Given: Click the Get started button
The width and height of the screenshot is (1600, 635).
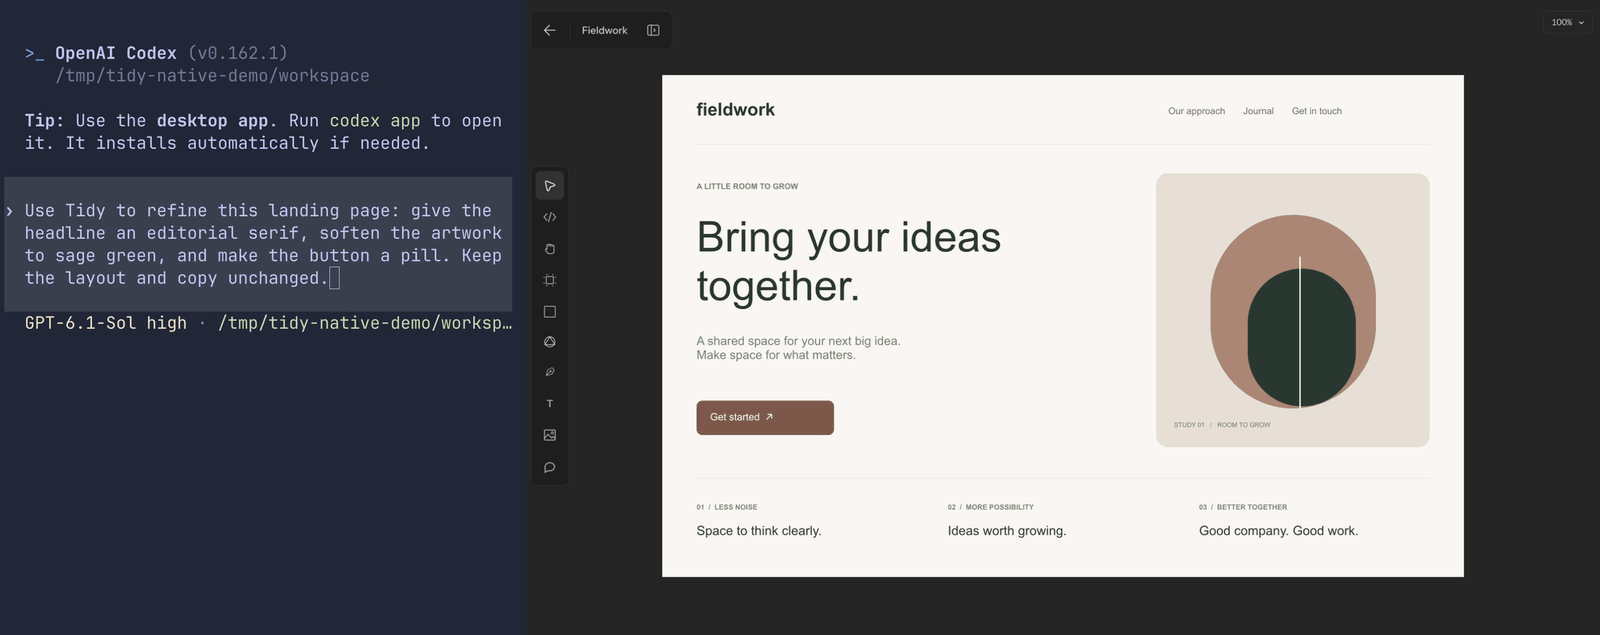Looking at the screenshot, I should [765, 418].
